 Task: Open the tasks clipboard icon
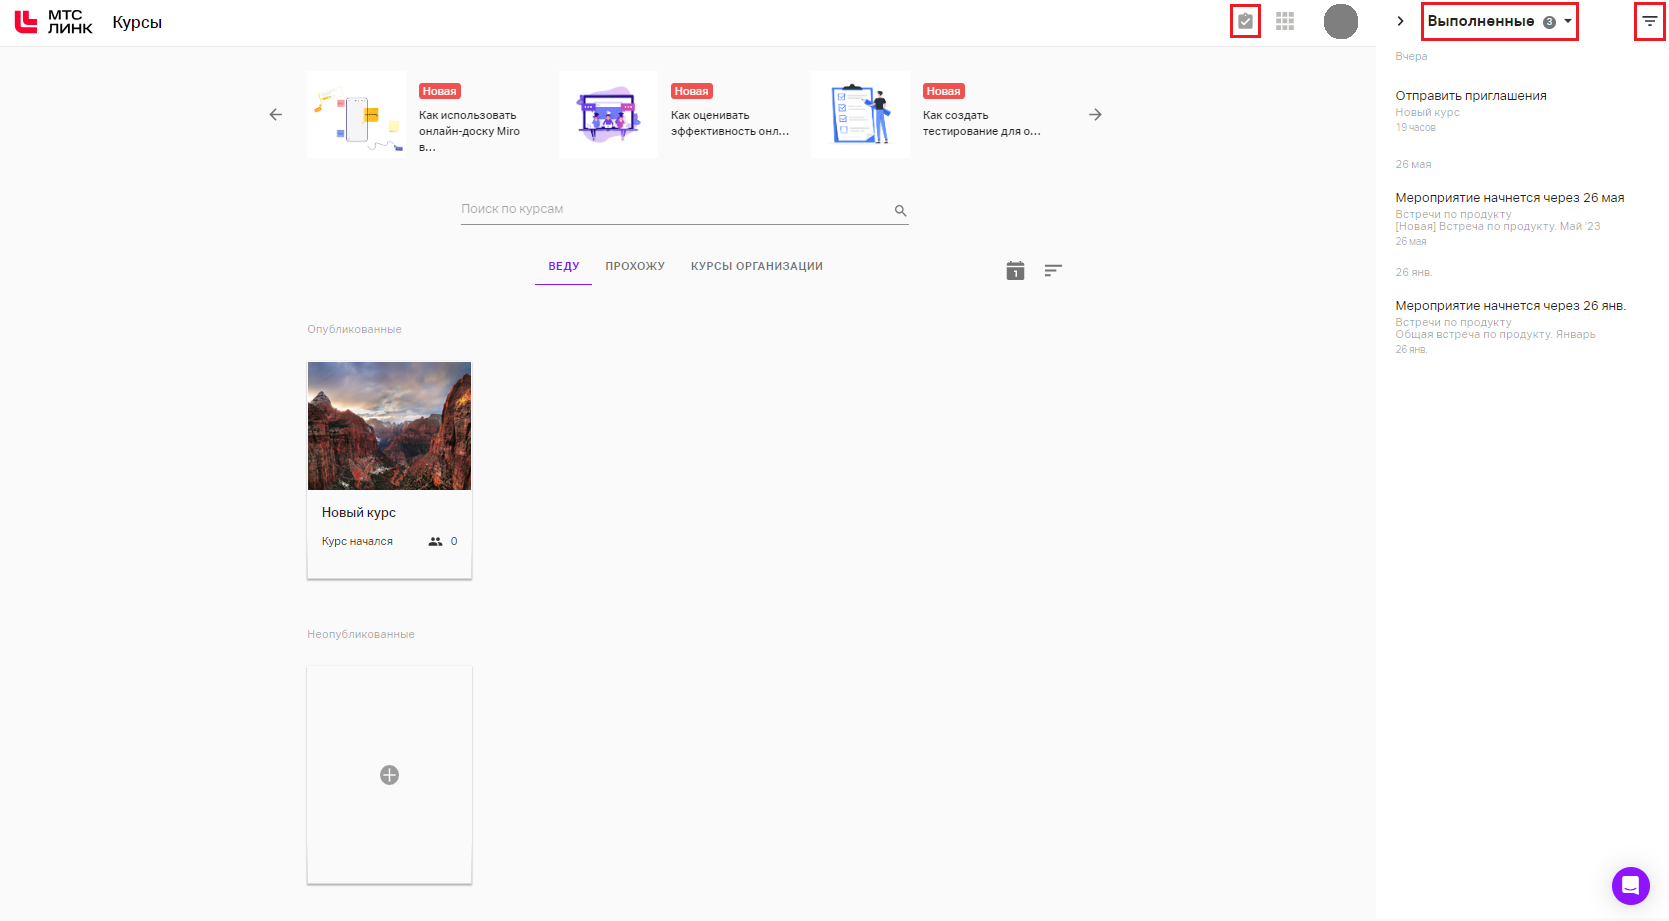coord(1245,21)
